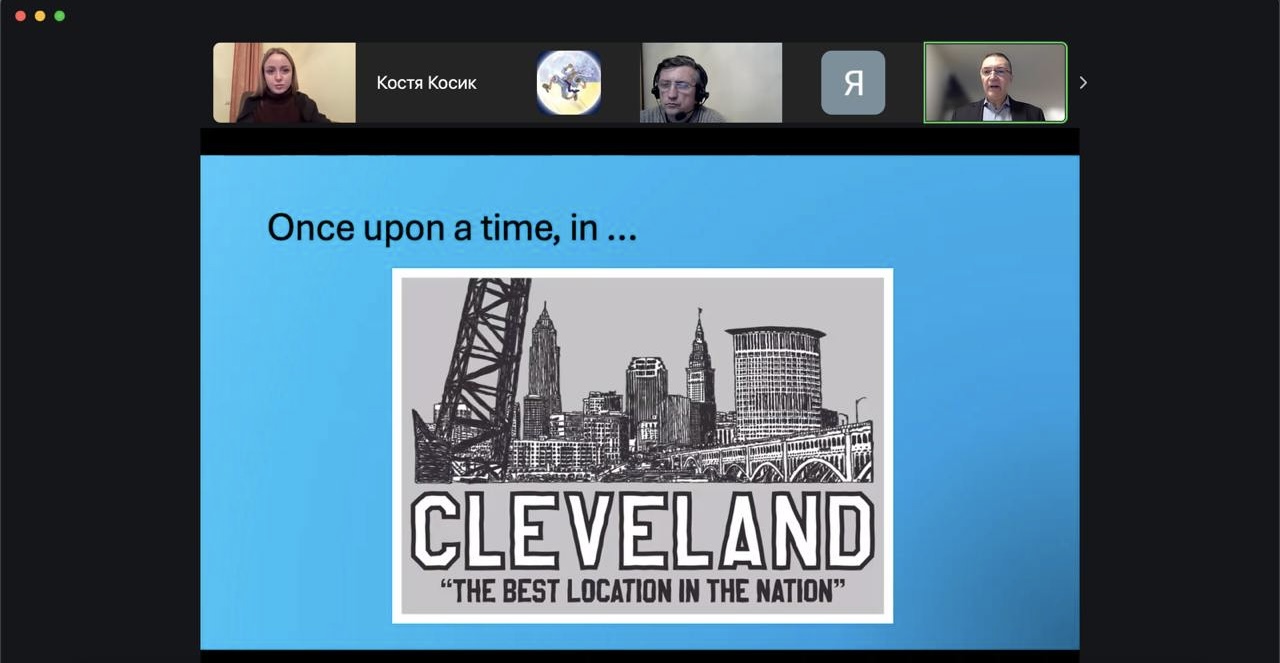Click the CLEVELAND title text in poster
1280x663 pixels.
(643, 530)
